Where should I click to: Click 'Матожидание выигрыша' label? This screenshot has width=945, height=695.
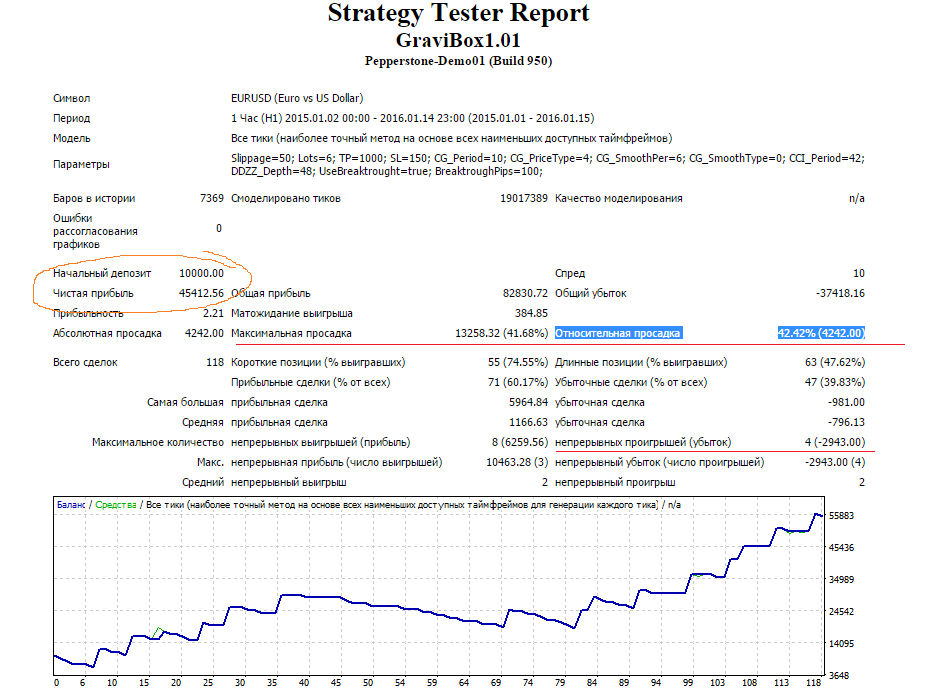coord(292,313)
